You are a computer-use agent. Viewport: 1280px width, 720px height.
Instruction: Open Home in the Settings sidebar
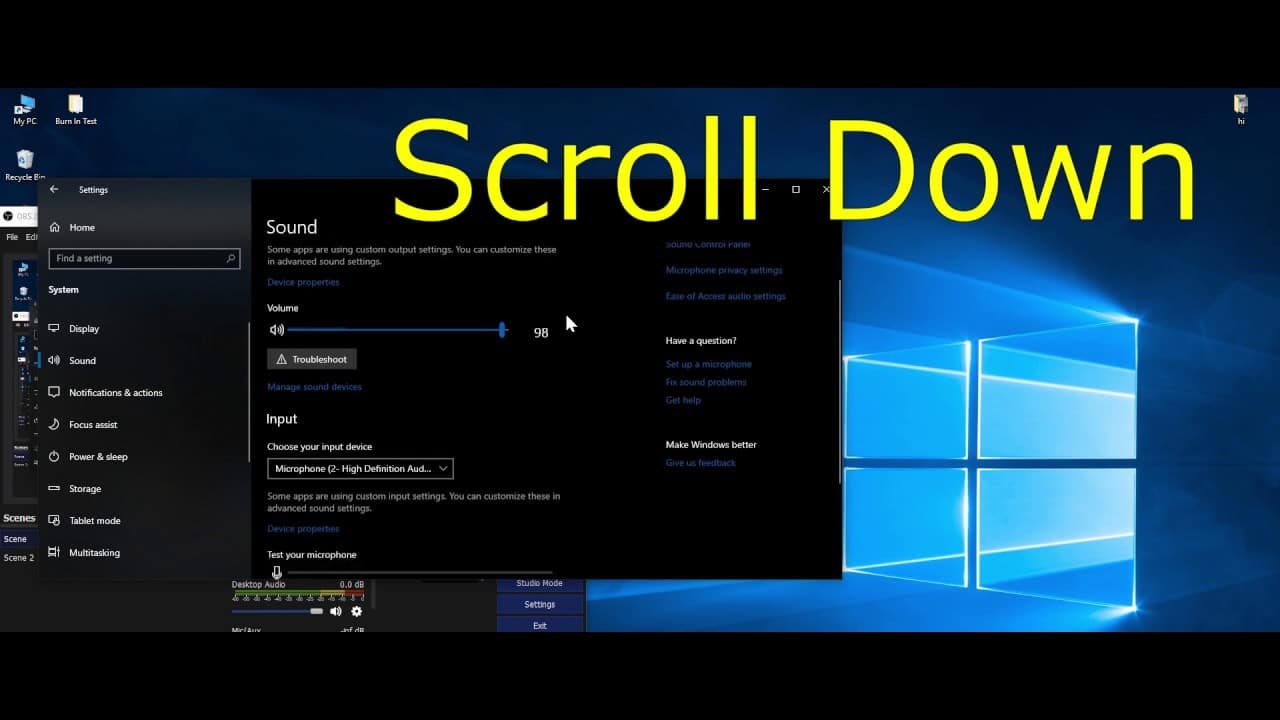72,227
